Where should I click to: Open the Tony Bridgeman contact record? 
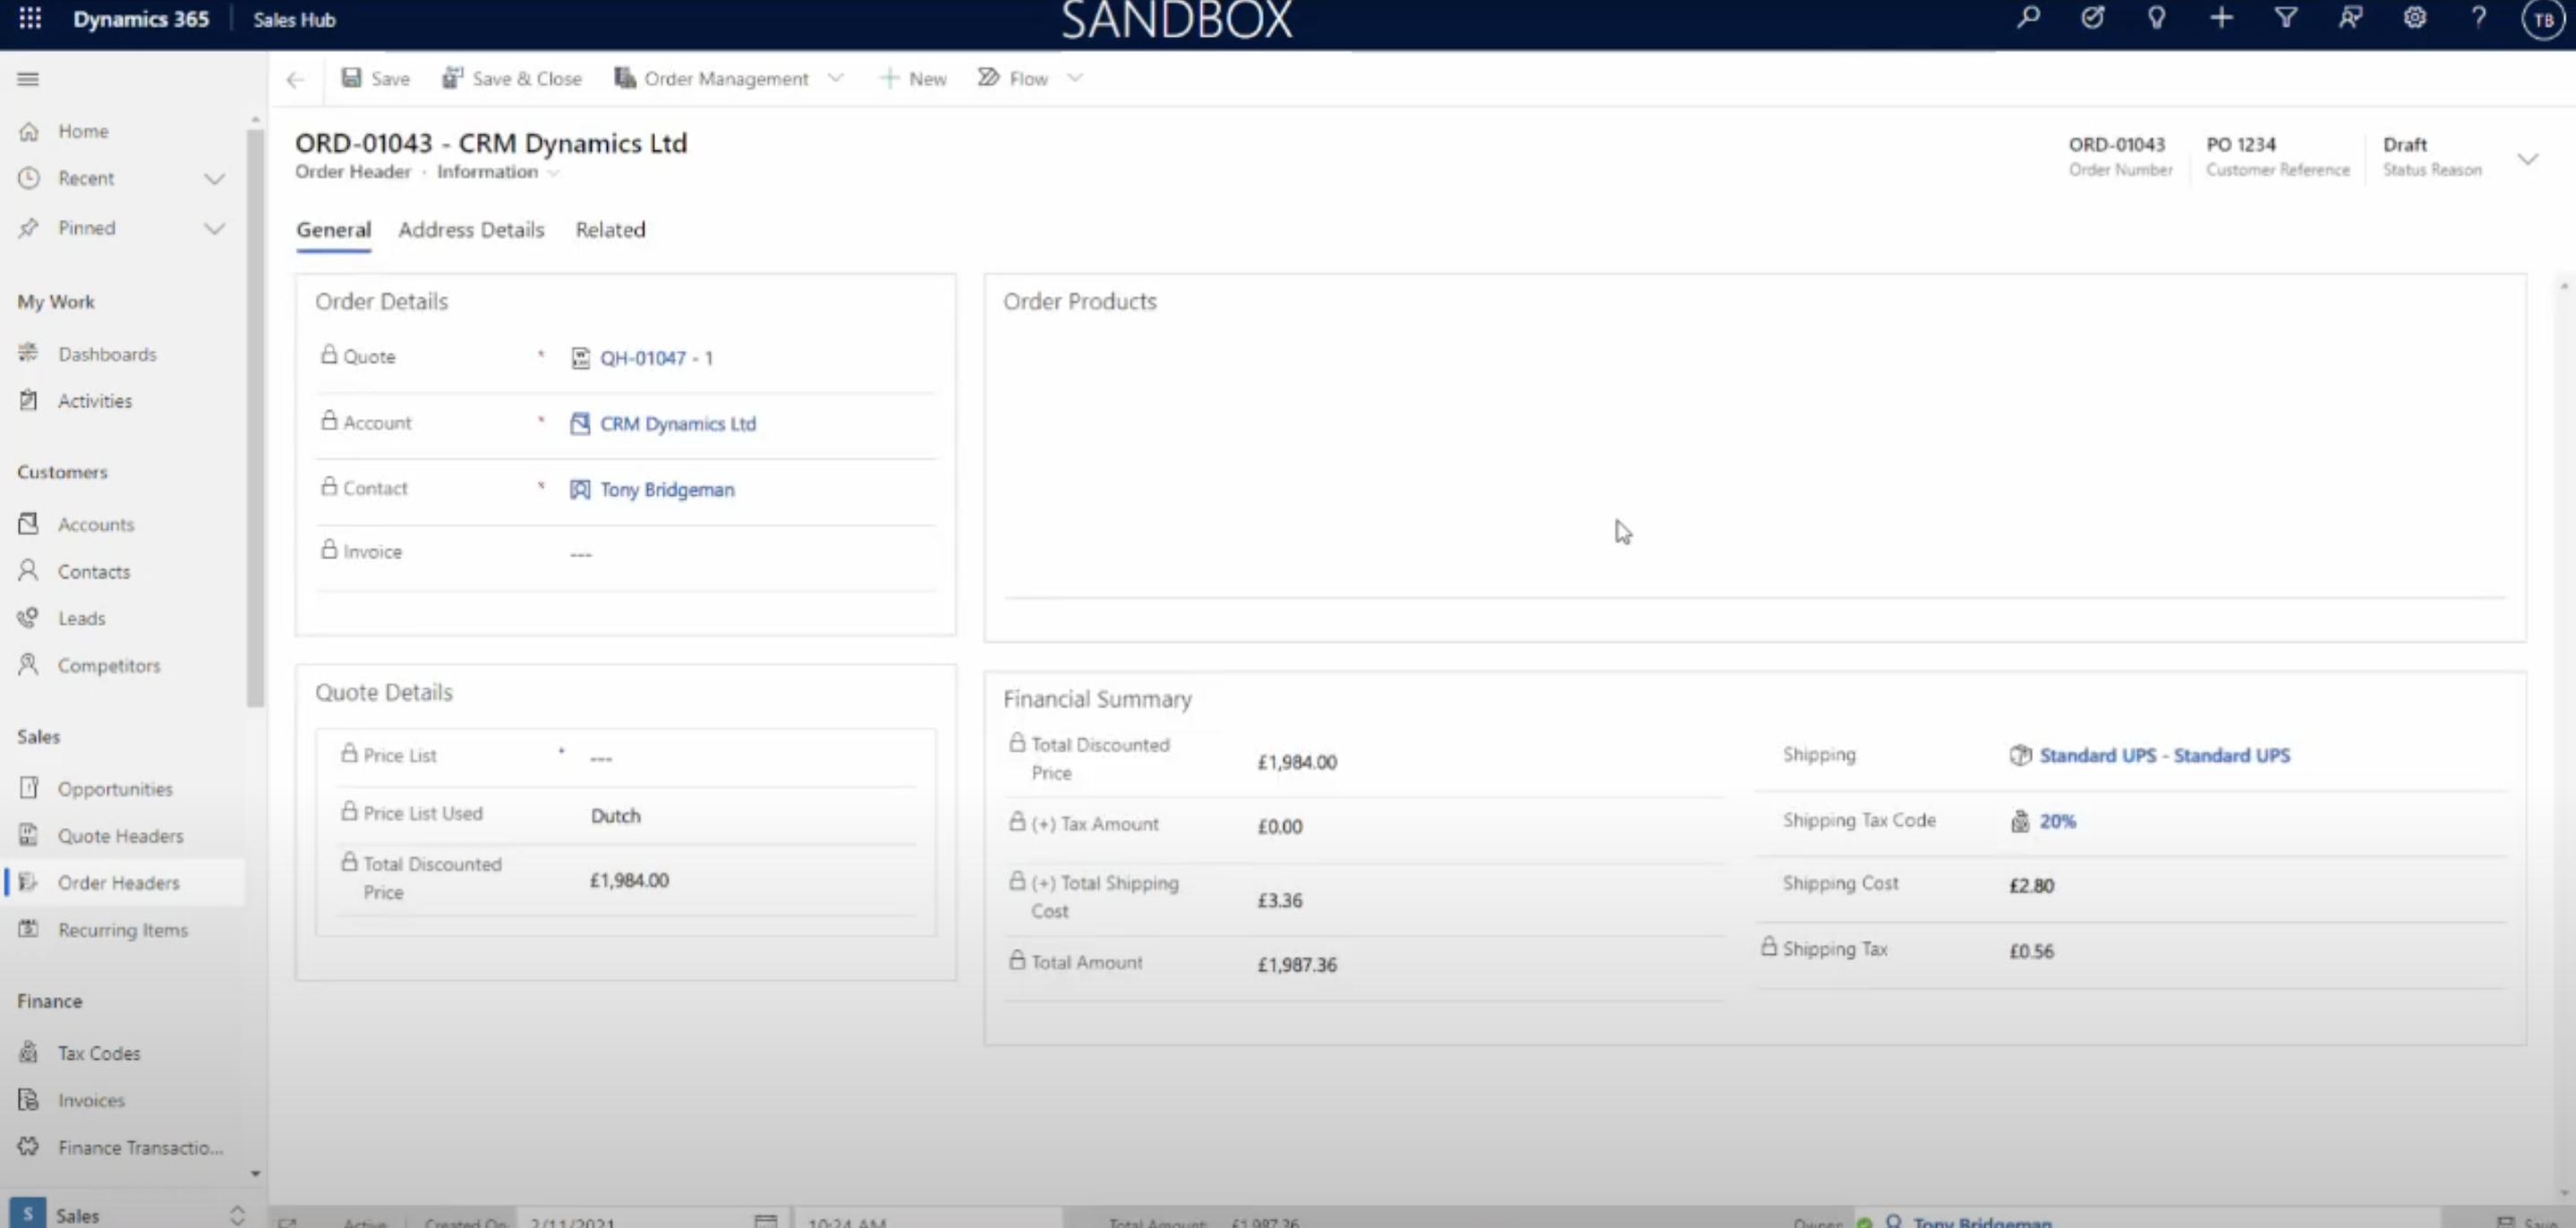[666, 490]
